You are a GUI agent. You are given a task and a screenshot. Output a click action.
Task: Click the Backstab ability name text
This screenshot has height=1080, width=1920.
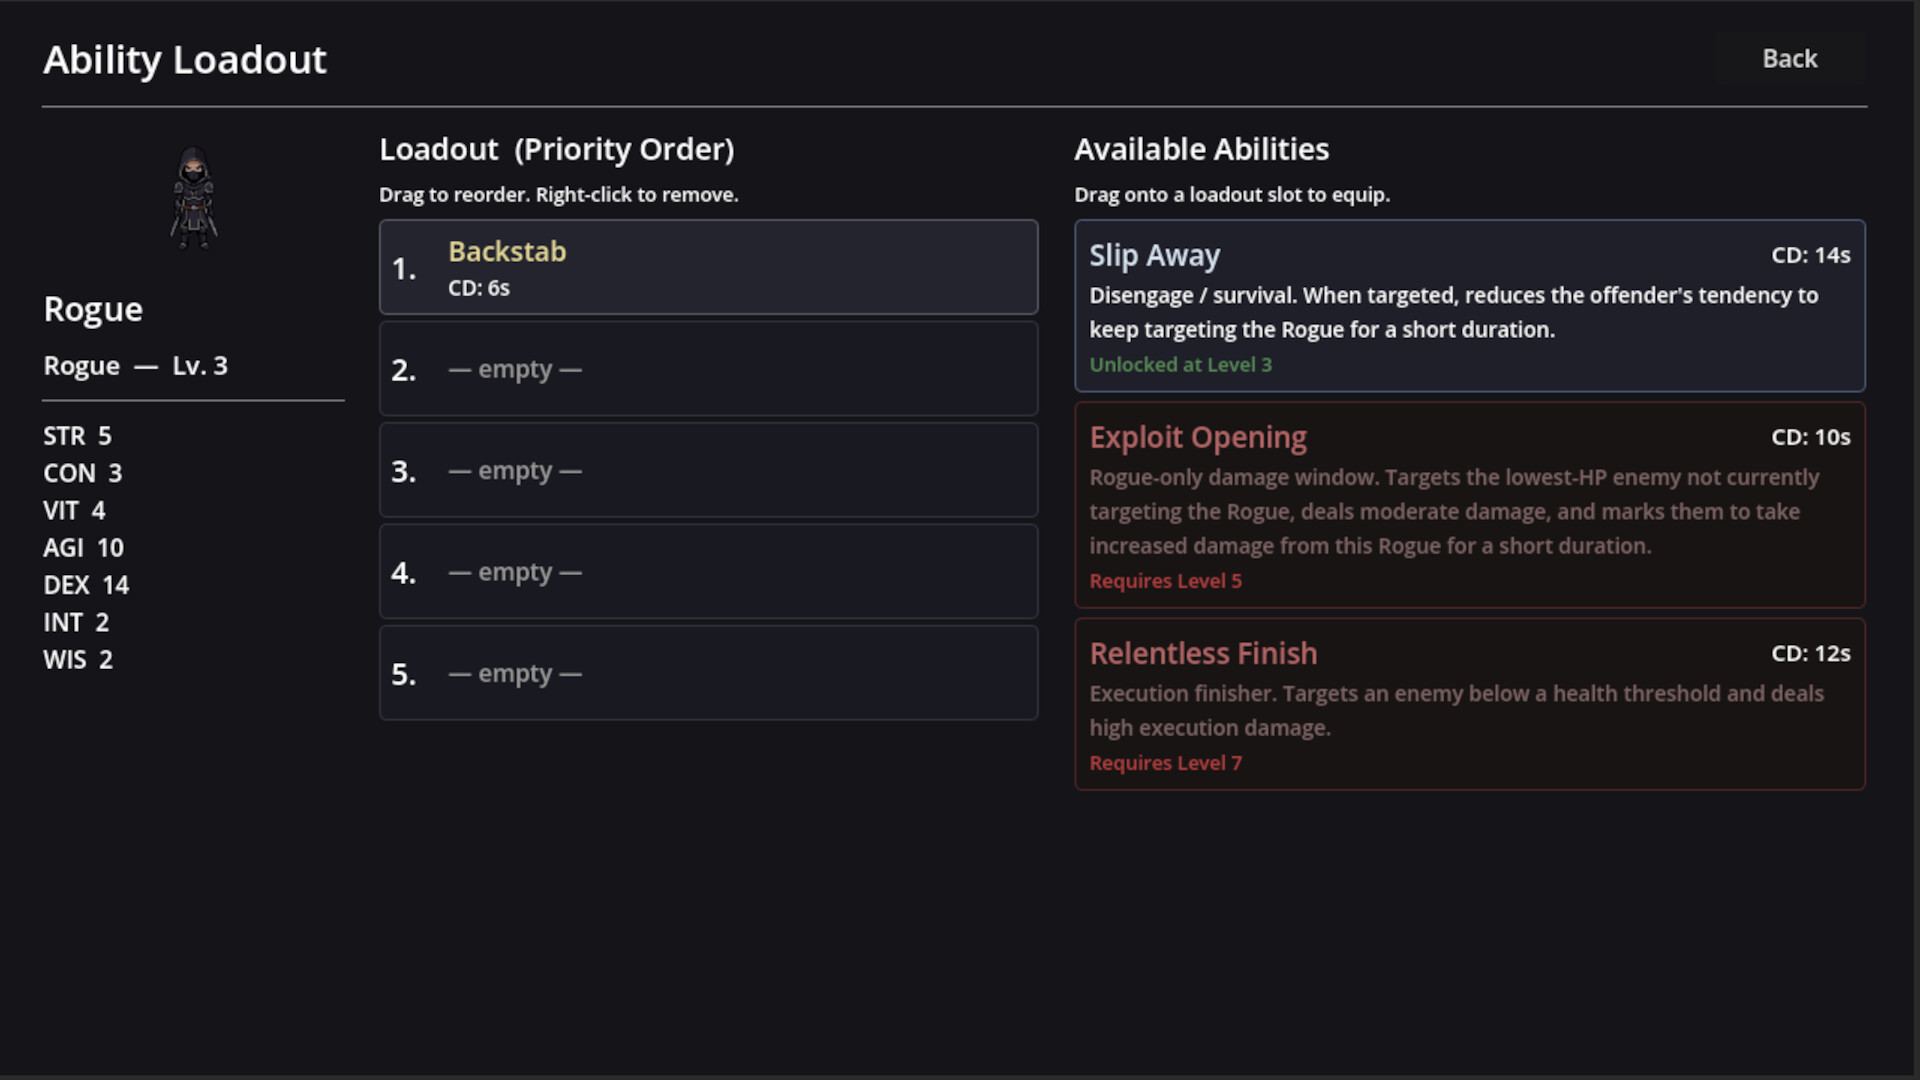tap(507, 251)
